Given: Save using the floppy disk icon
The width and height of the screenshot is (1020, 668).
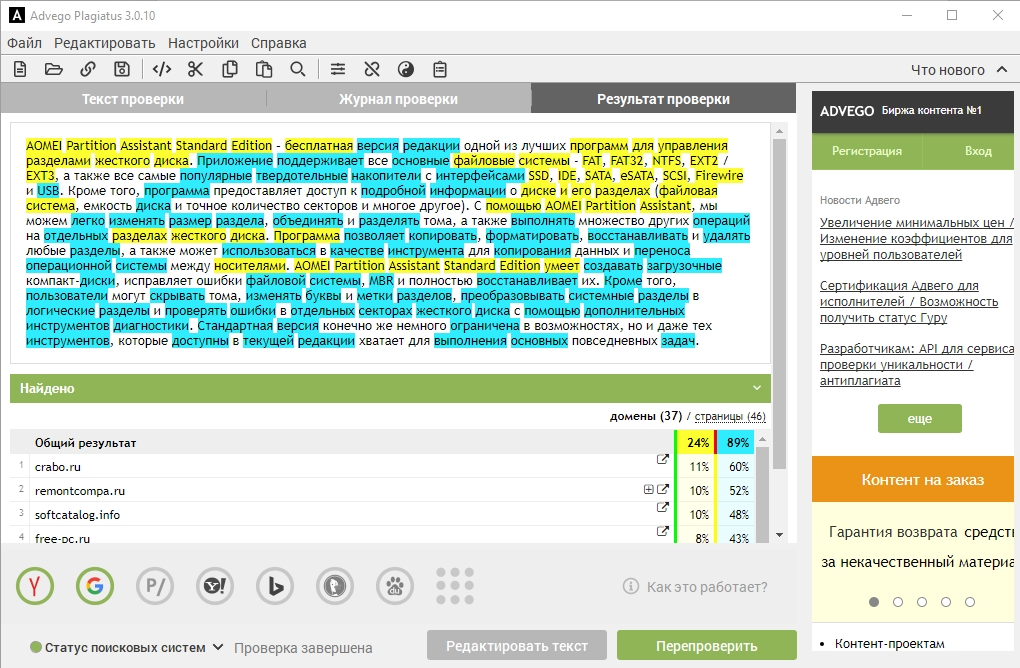Looking at the screenshot, I should [122, 69].
